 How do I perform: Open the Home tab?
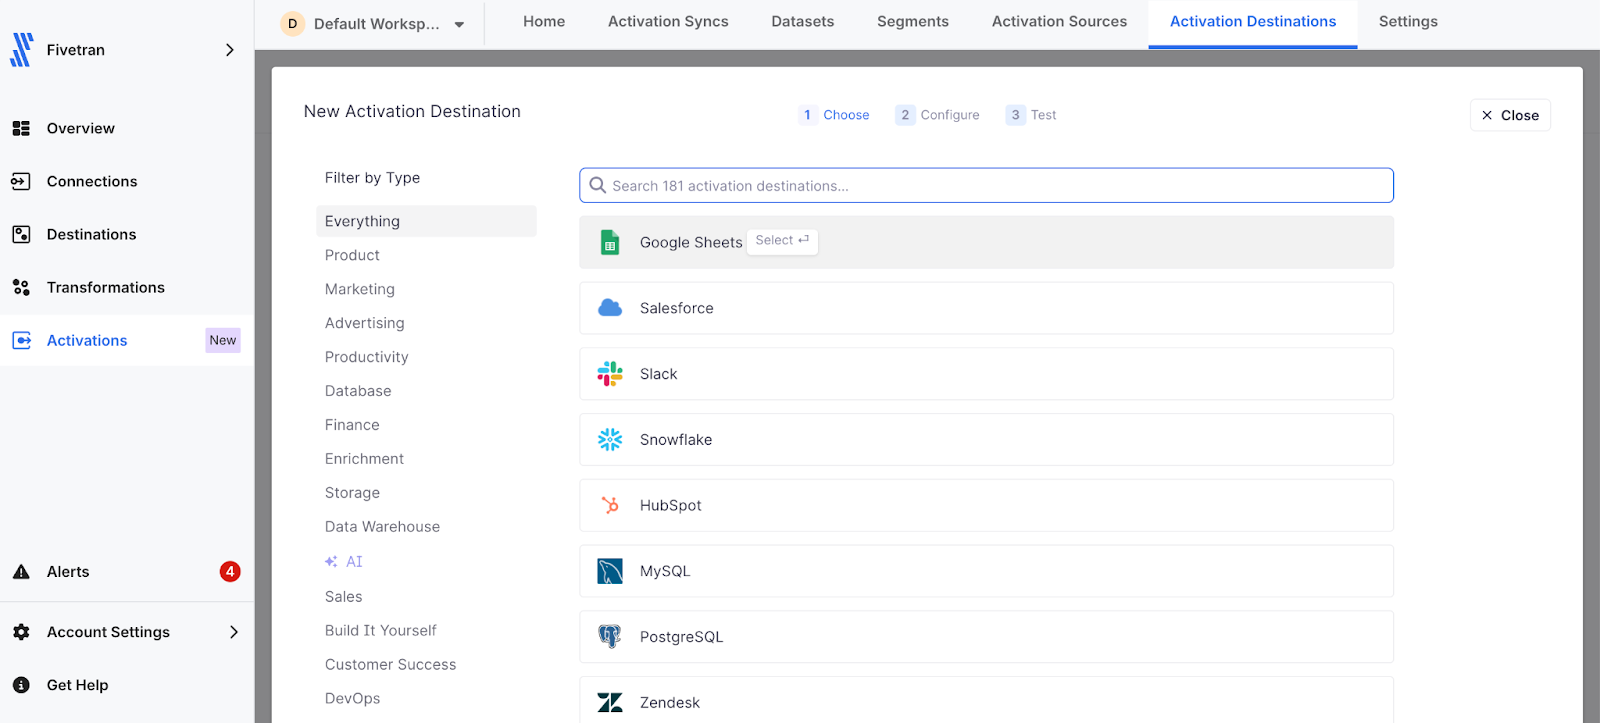[544, 21]
